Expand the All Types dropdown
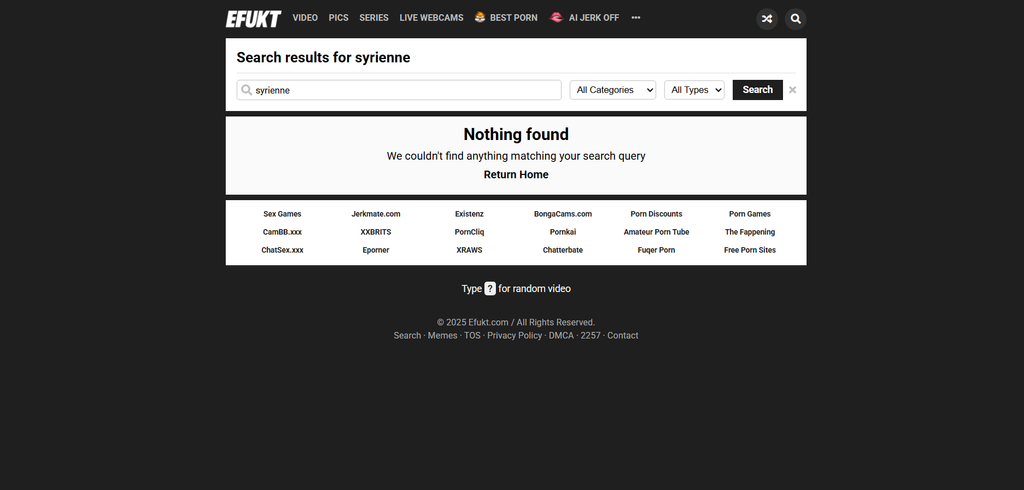Screen dimensions: 1024x490 click(x=694, y=90)
